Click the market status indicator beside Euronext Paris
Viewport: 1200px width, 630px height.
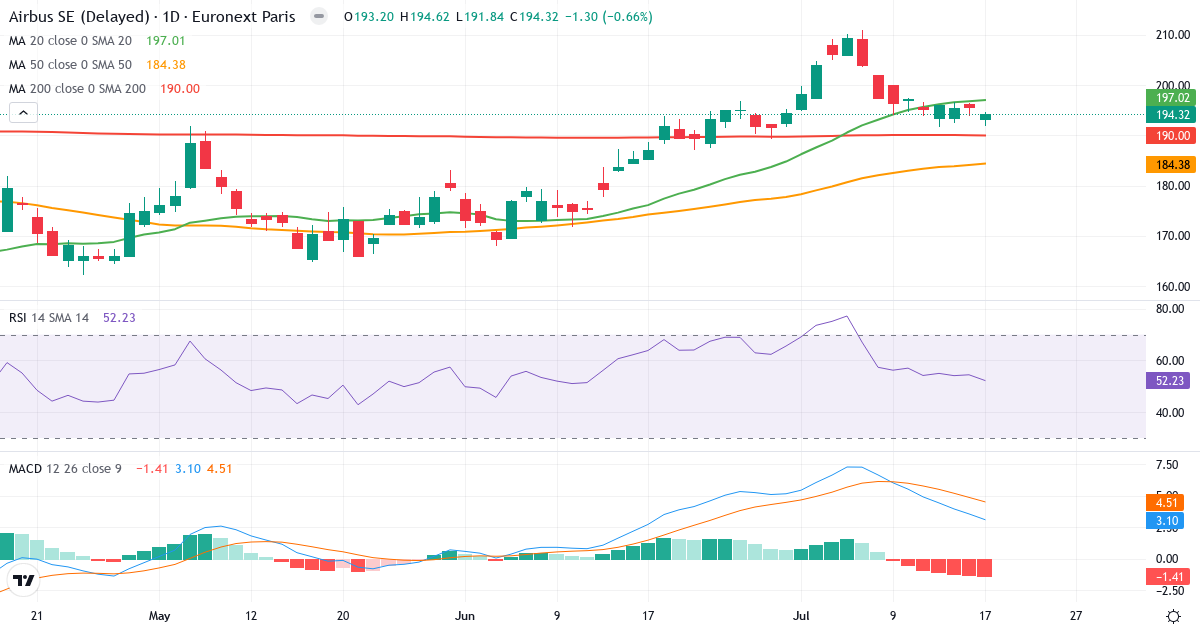(x=319, y=17)
